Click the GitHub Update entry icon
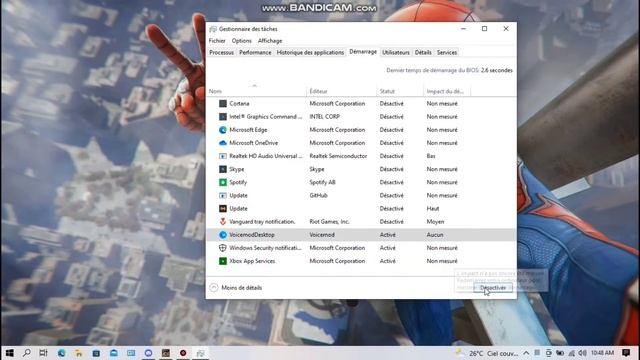Viewport: 640px width, 360px height. tap(223, 196)
